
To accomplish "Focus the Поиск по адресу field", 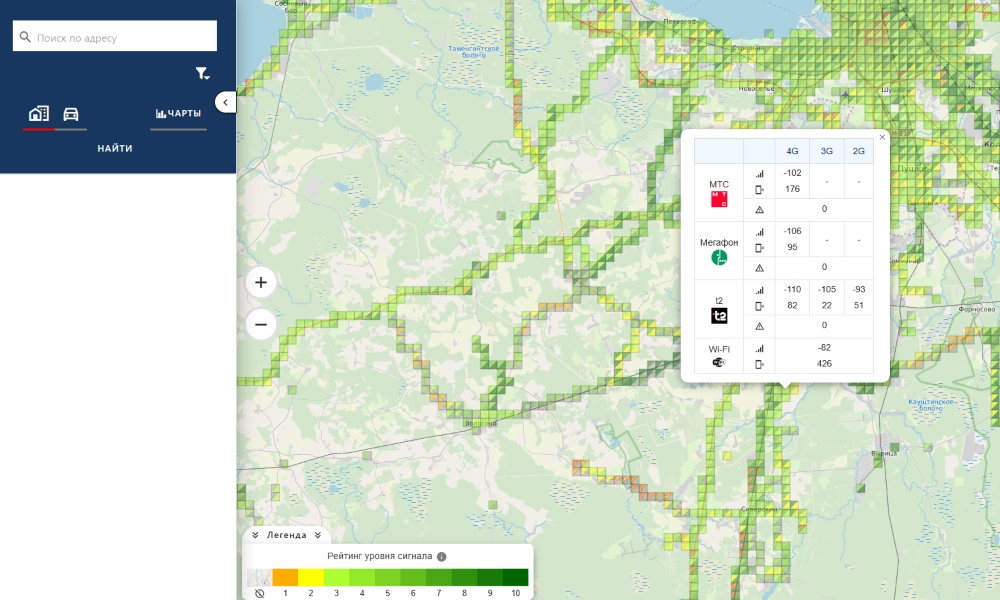I will click(x=115, y=36).
